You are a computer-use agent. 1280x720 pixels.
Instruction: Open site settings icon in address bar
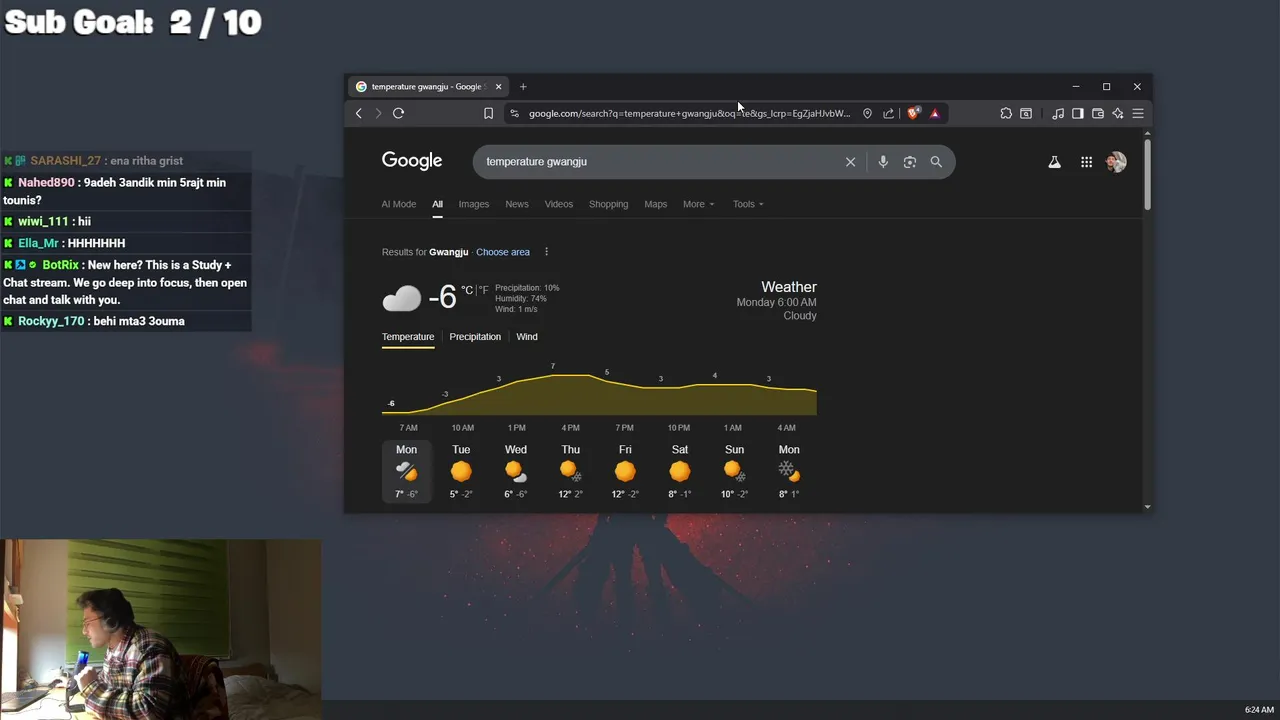[515, 114]
